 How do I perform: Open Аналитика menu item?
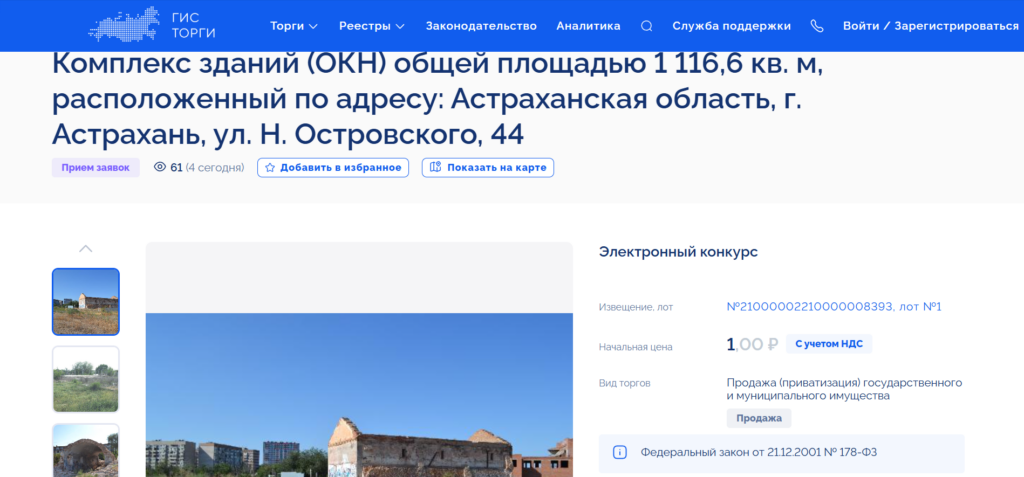588,26
